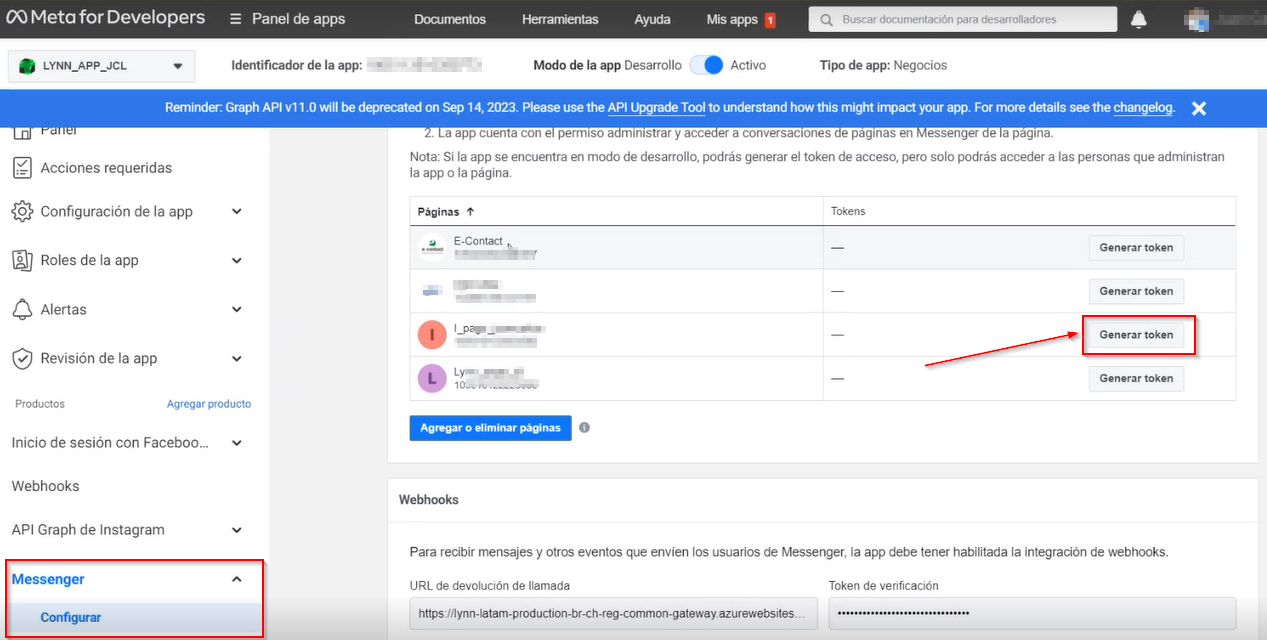
Task: Click the Tipo de app: Negocios label
Action: [883, 65]
